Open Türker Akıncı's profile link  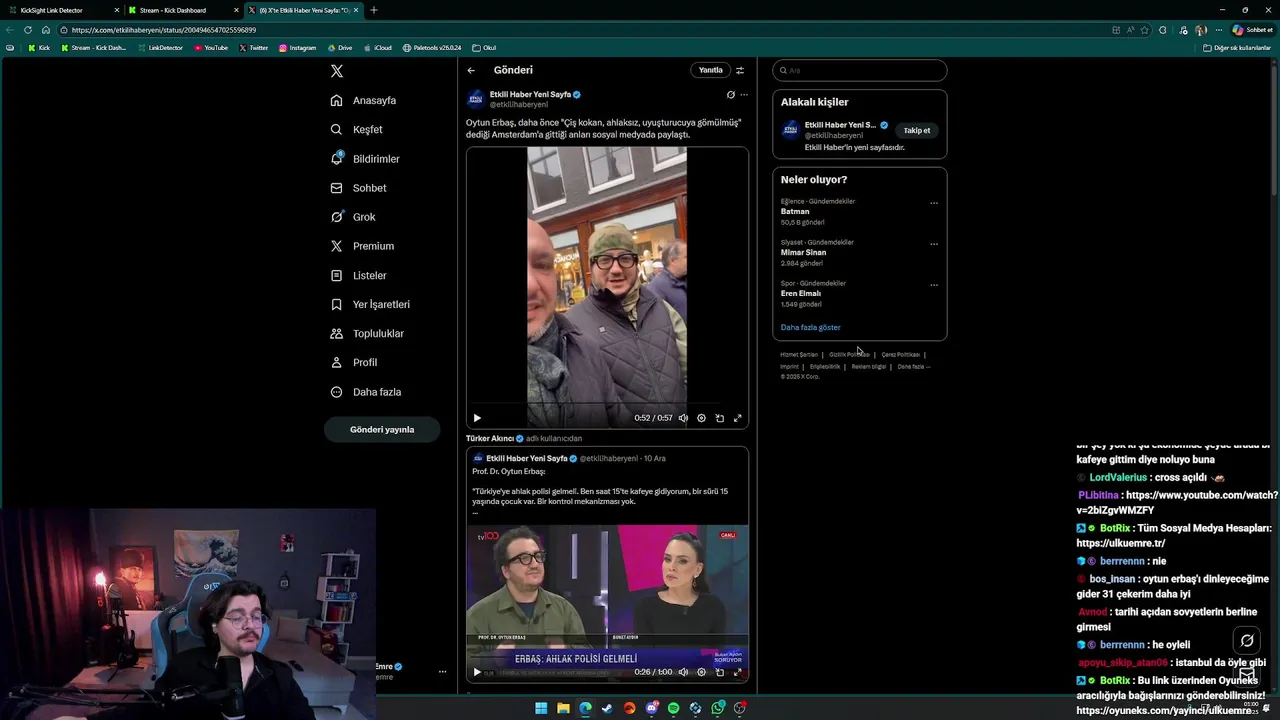pyautogui.click(x=490, y=438)
